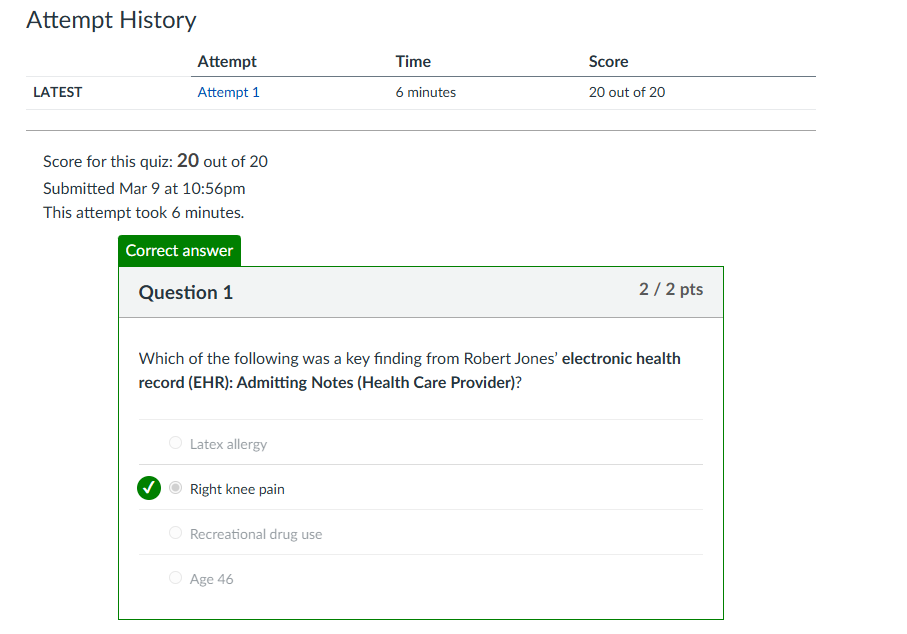Click the This attempt took 6 minutes text
The height and width of the screenshot is (634, 907).
tap(143, 212)
